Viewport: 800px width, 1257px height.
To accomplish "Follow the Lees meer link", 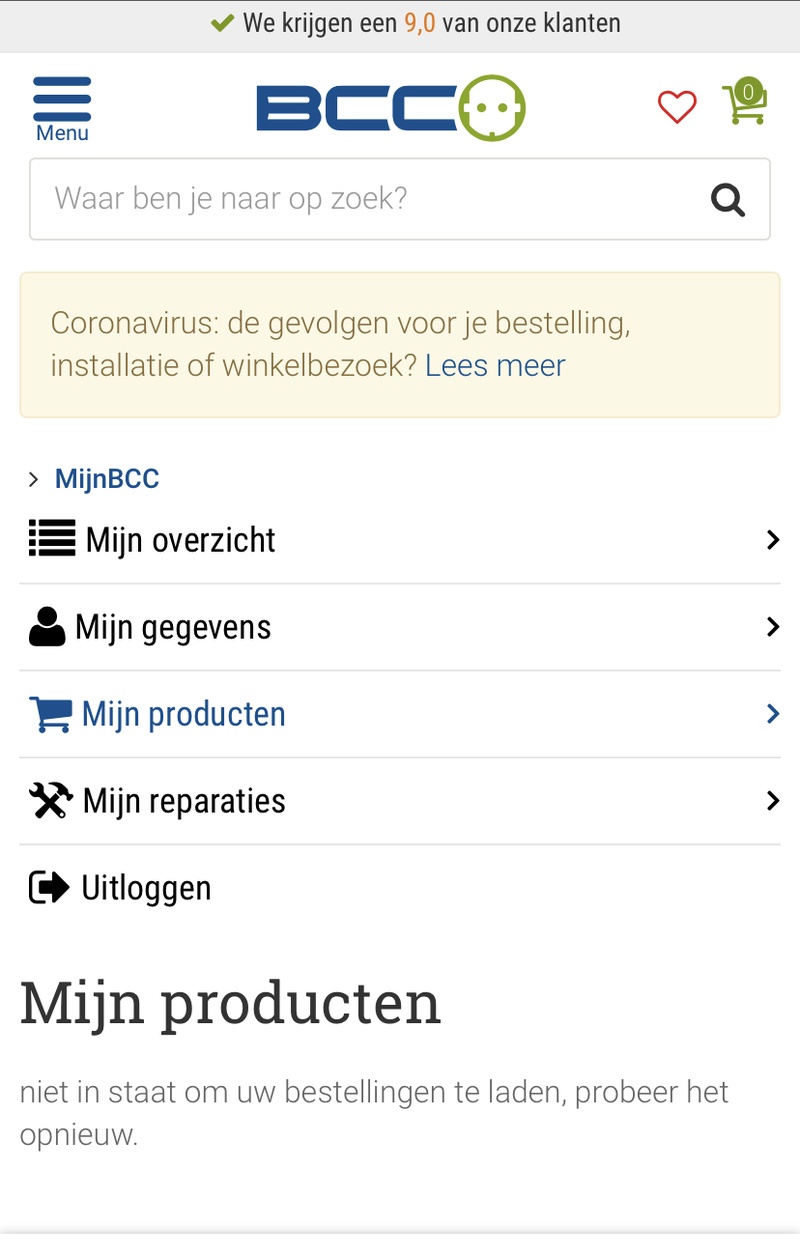I will (495, 365).
